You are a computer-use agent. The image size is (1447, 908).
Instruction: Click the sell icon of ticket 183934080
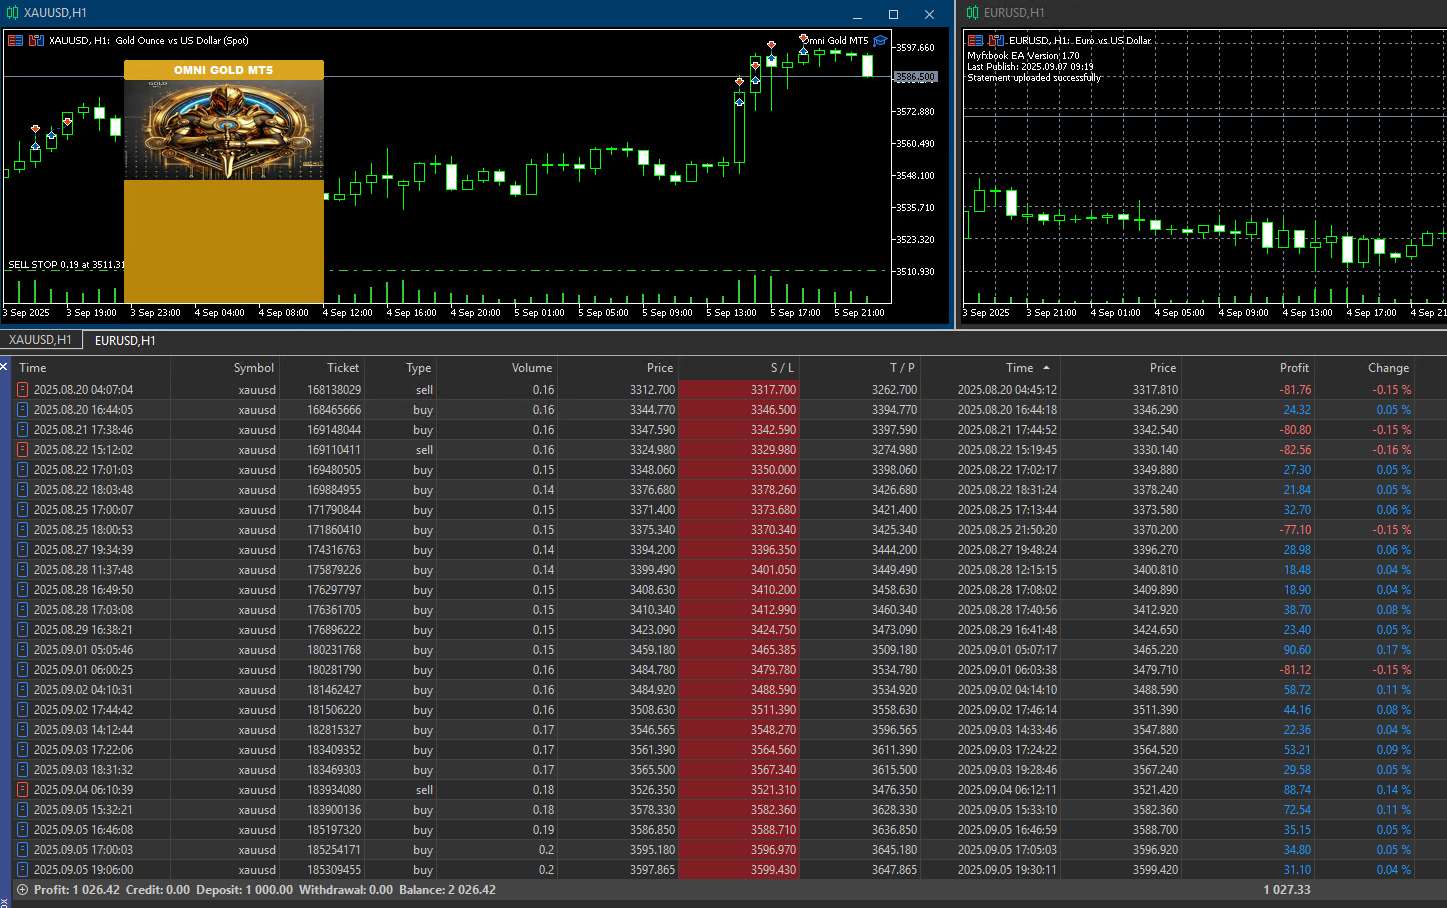(22, 790)
